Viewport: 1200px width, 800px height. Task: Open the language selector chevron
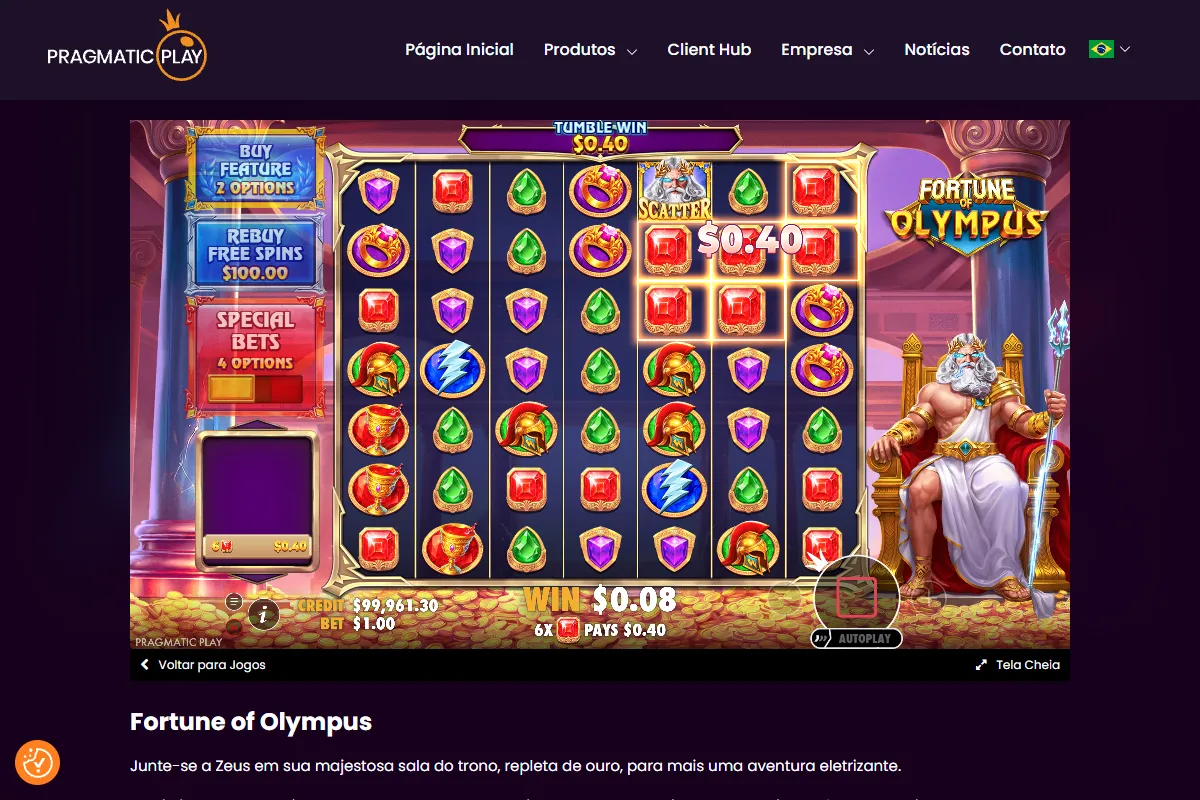1125,49
